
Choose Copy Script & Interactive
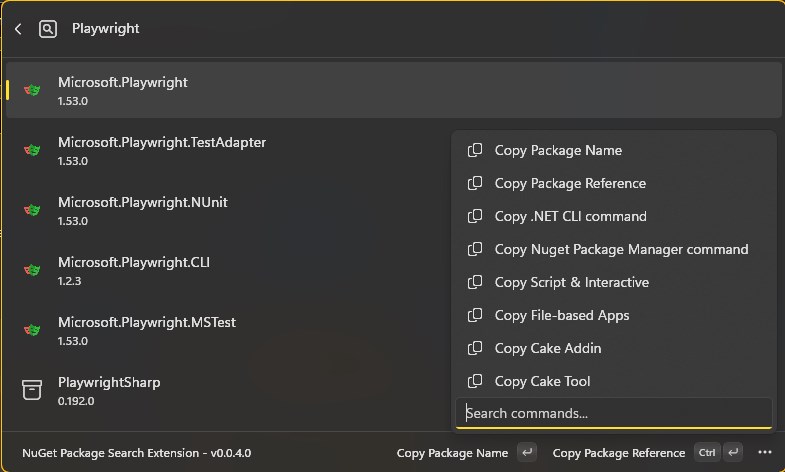tap(613, 282)
